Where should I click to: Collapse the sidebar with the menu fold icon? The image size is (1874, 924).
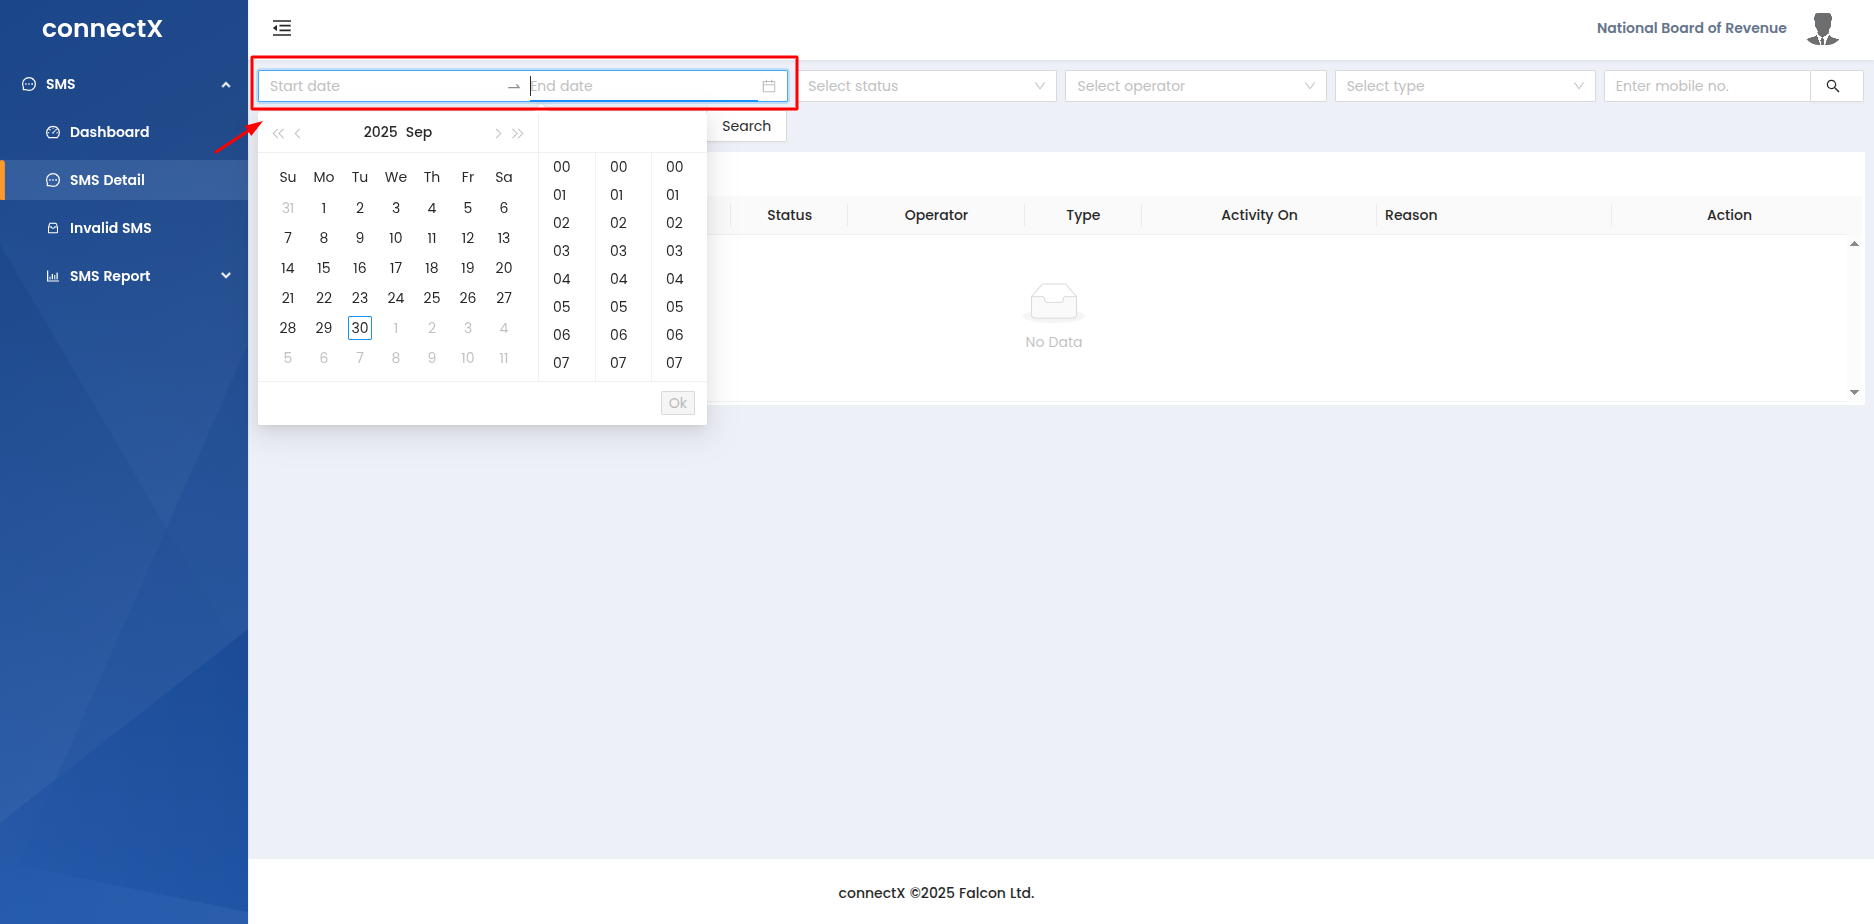[x=282, y=28]
